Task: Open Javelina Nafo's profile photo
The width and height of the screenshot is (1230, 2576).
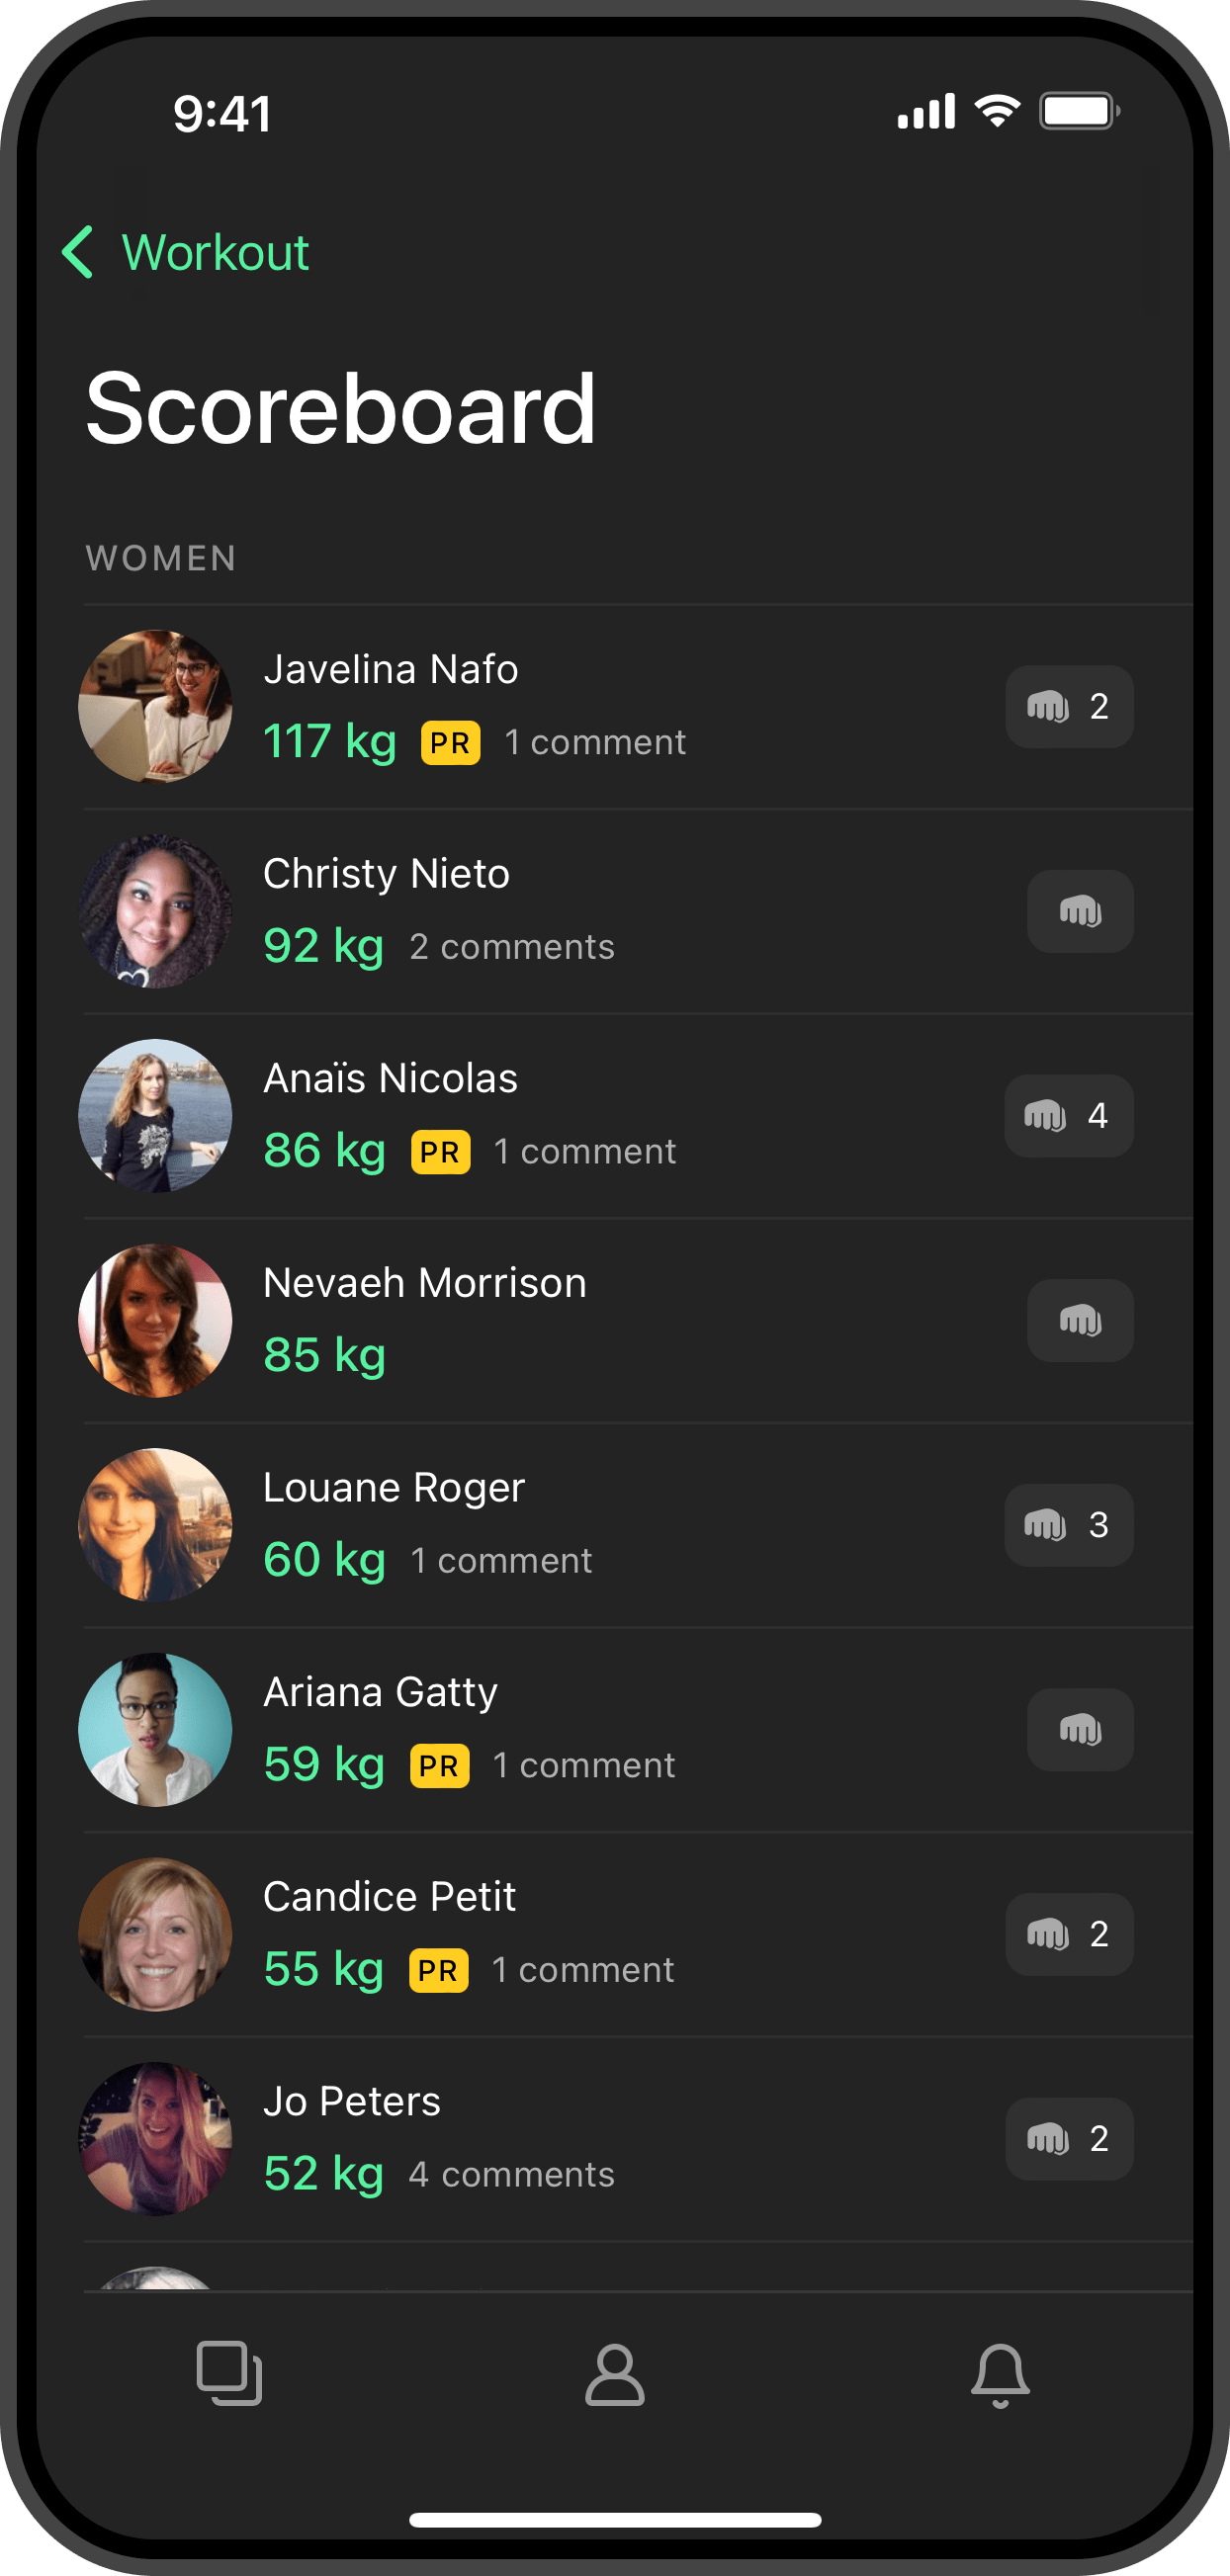Action: (155, 707)
